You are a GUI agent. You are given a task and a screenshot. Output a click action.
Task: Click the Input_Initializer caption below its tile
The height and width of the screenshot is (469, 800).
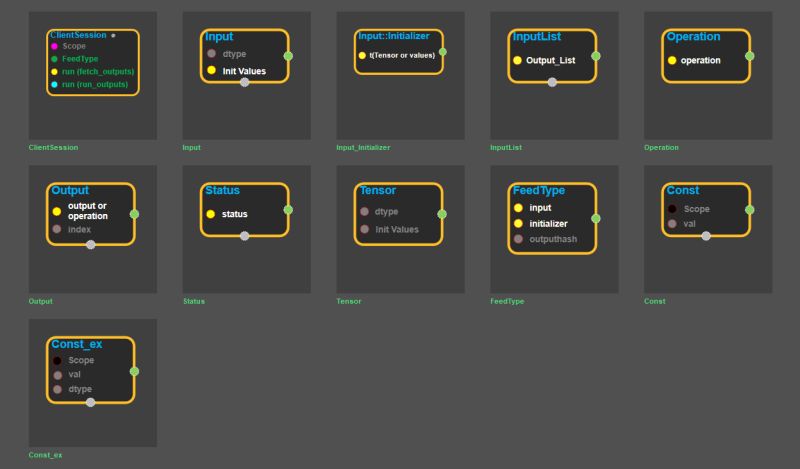pyautogui.click(x=363, y=147)
